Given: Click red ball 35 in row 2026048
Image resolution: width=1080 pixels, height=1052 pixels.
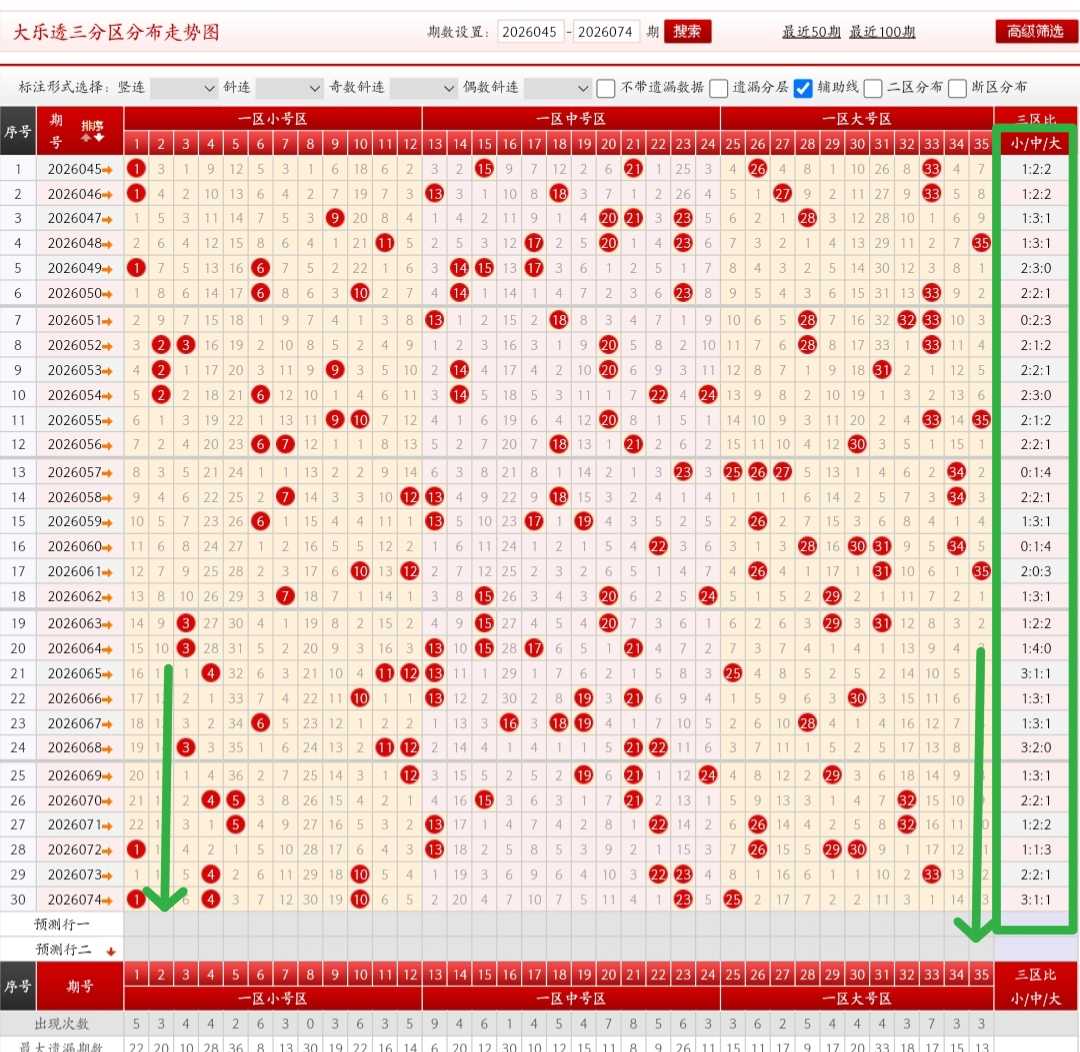Looking at the screenshot, I should point(982,243).
